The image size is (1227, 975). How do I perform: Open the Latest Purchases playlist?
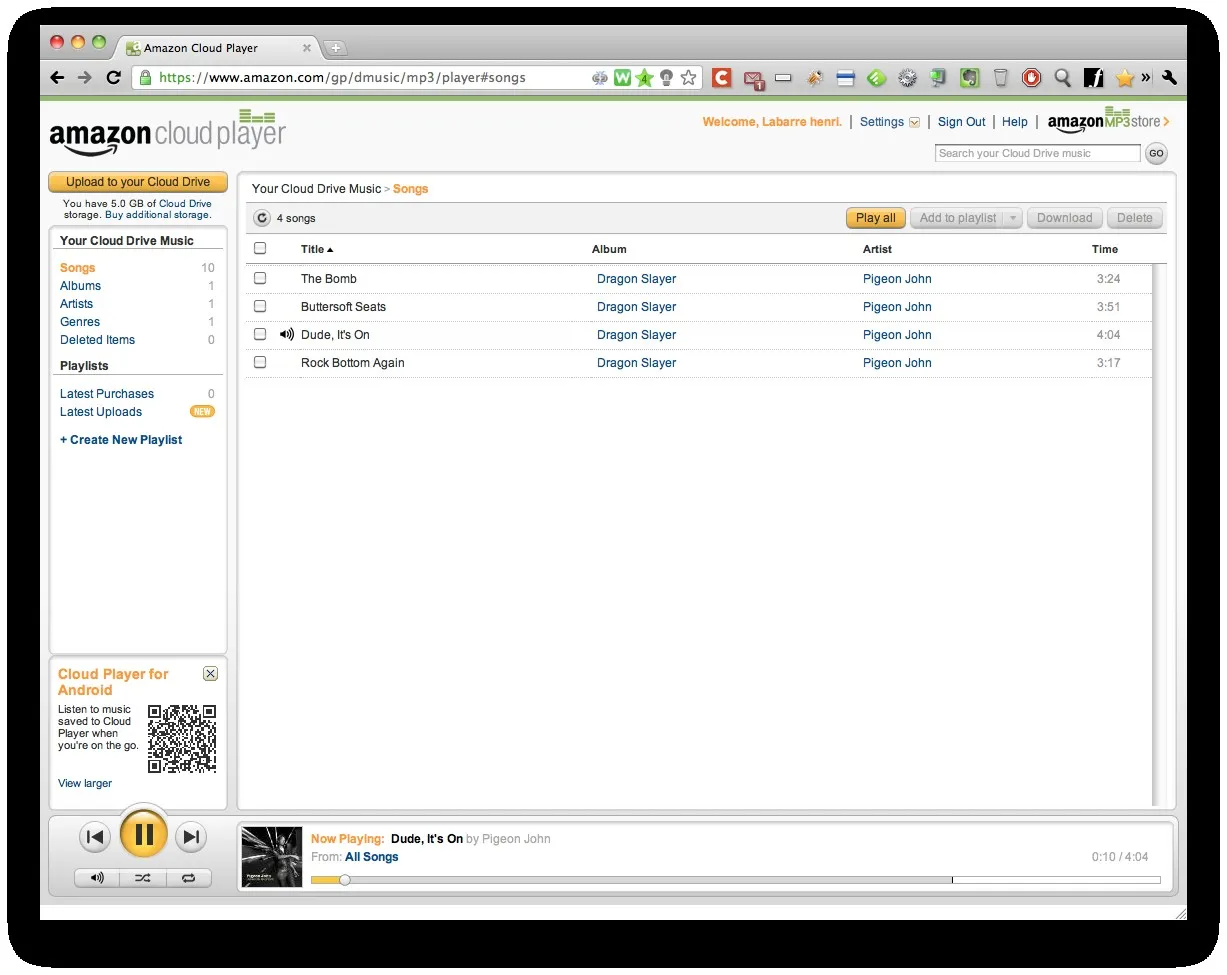[107, 394]
